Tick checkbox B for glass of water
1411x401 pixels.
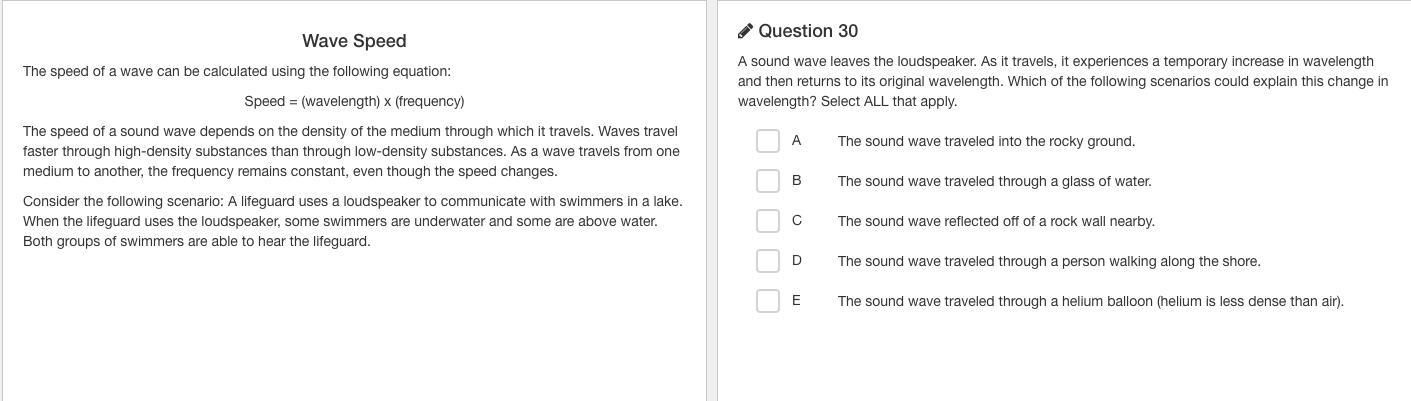point(768,181)
